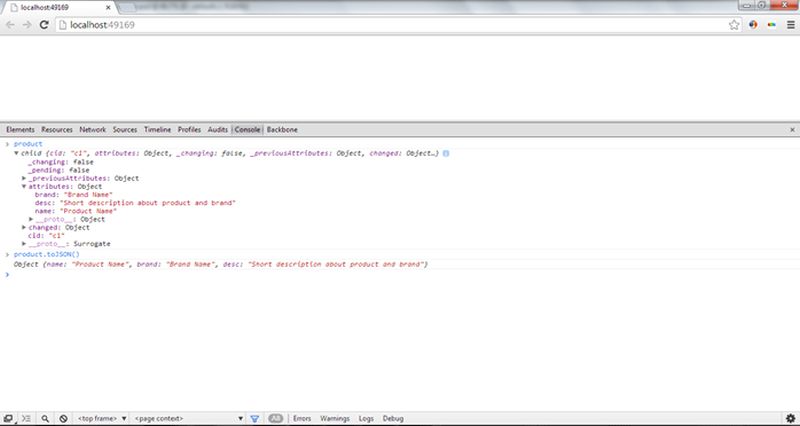Switch to the Resources tab
The height and width of the screenshot is (426, 800).
click(x=57, y=130)
